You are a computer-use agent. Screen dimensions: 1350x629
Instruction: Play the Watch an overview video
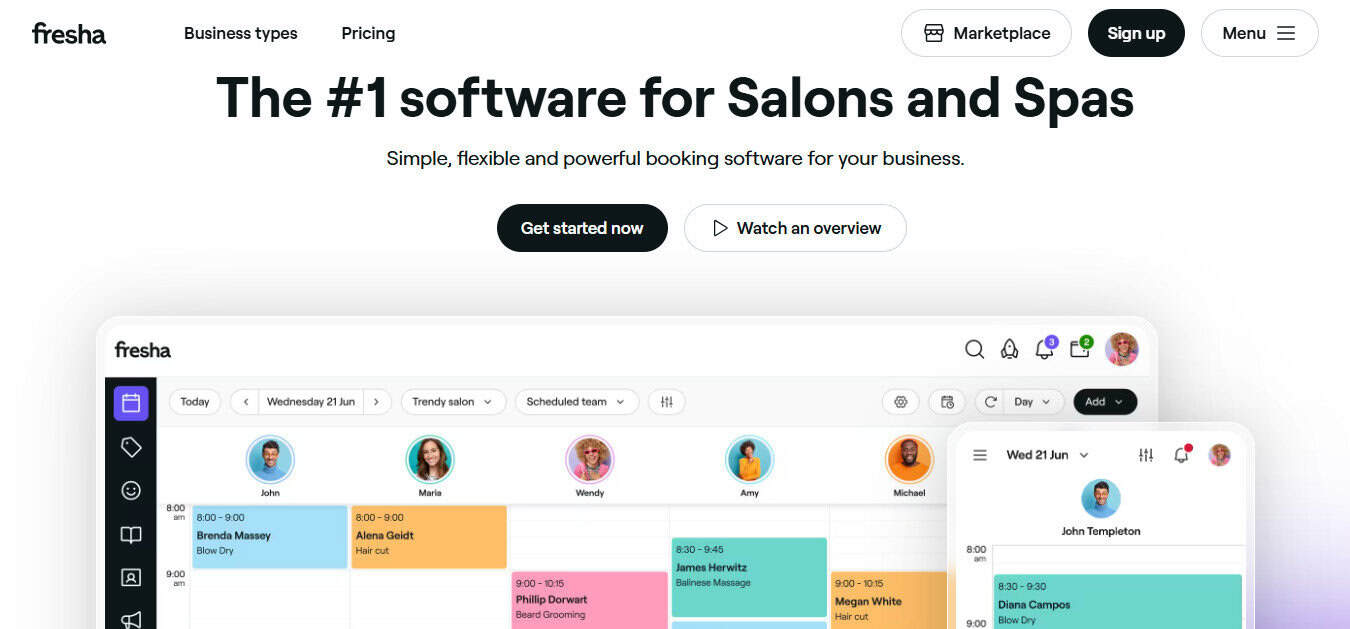pyautogui.click(x=795, y=228)
